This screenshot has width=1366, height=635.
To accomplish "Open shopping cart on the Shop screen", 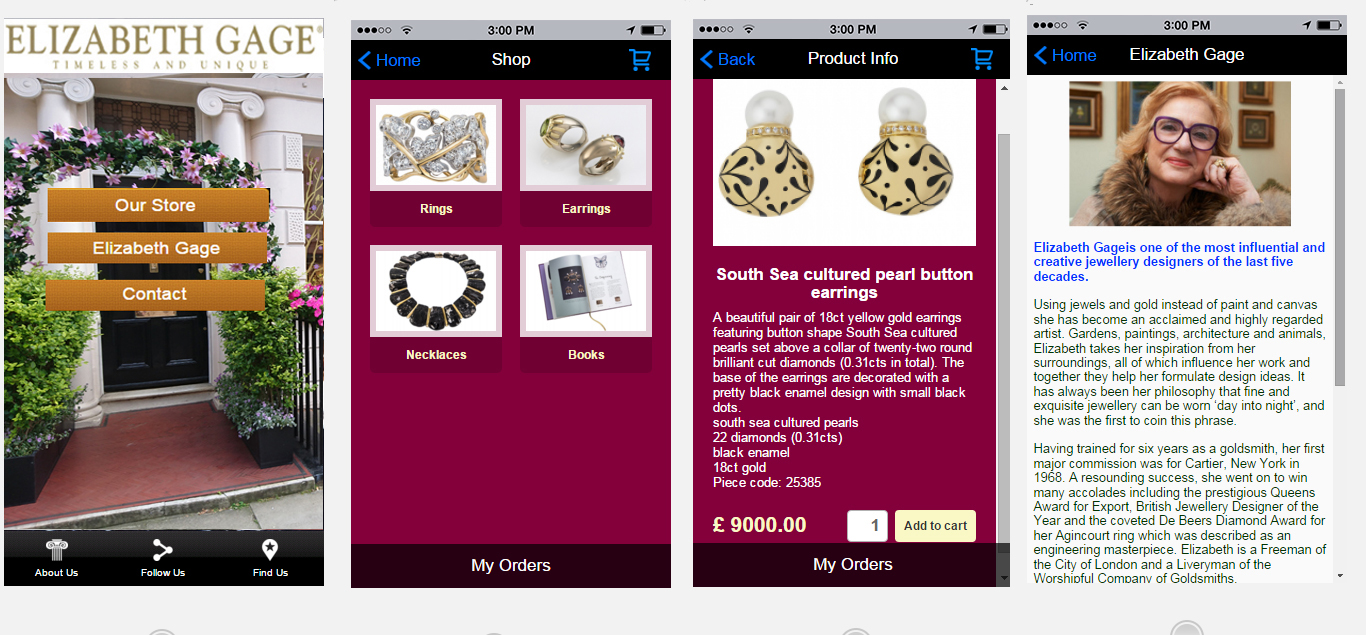I will [640, 60].
